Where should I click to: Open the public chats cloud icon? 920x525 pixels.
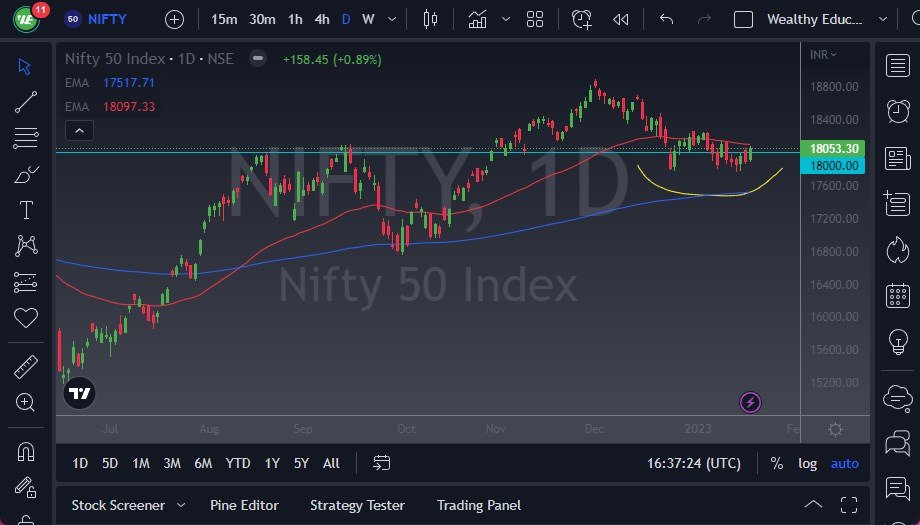[x=898, y=398]
